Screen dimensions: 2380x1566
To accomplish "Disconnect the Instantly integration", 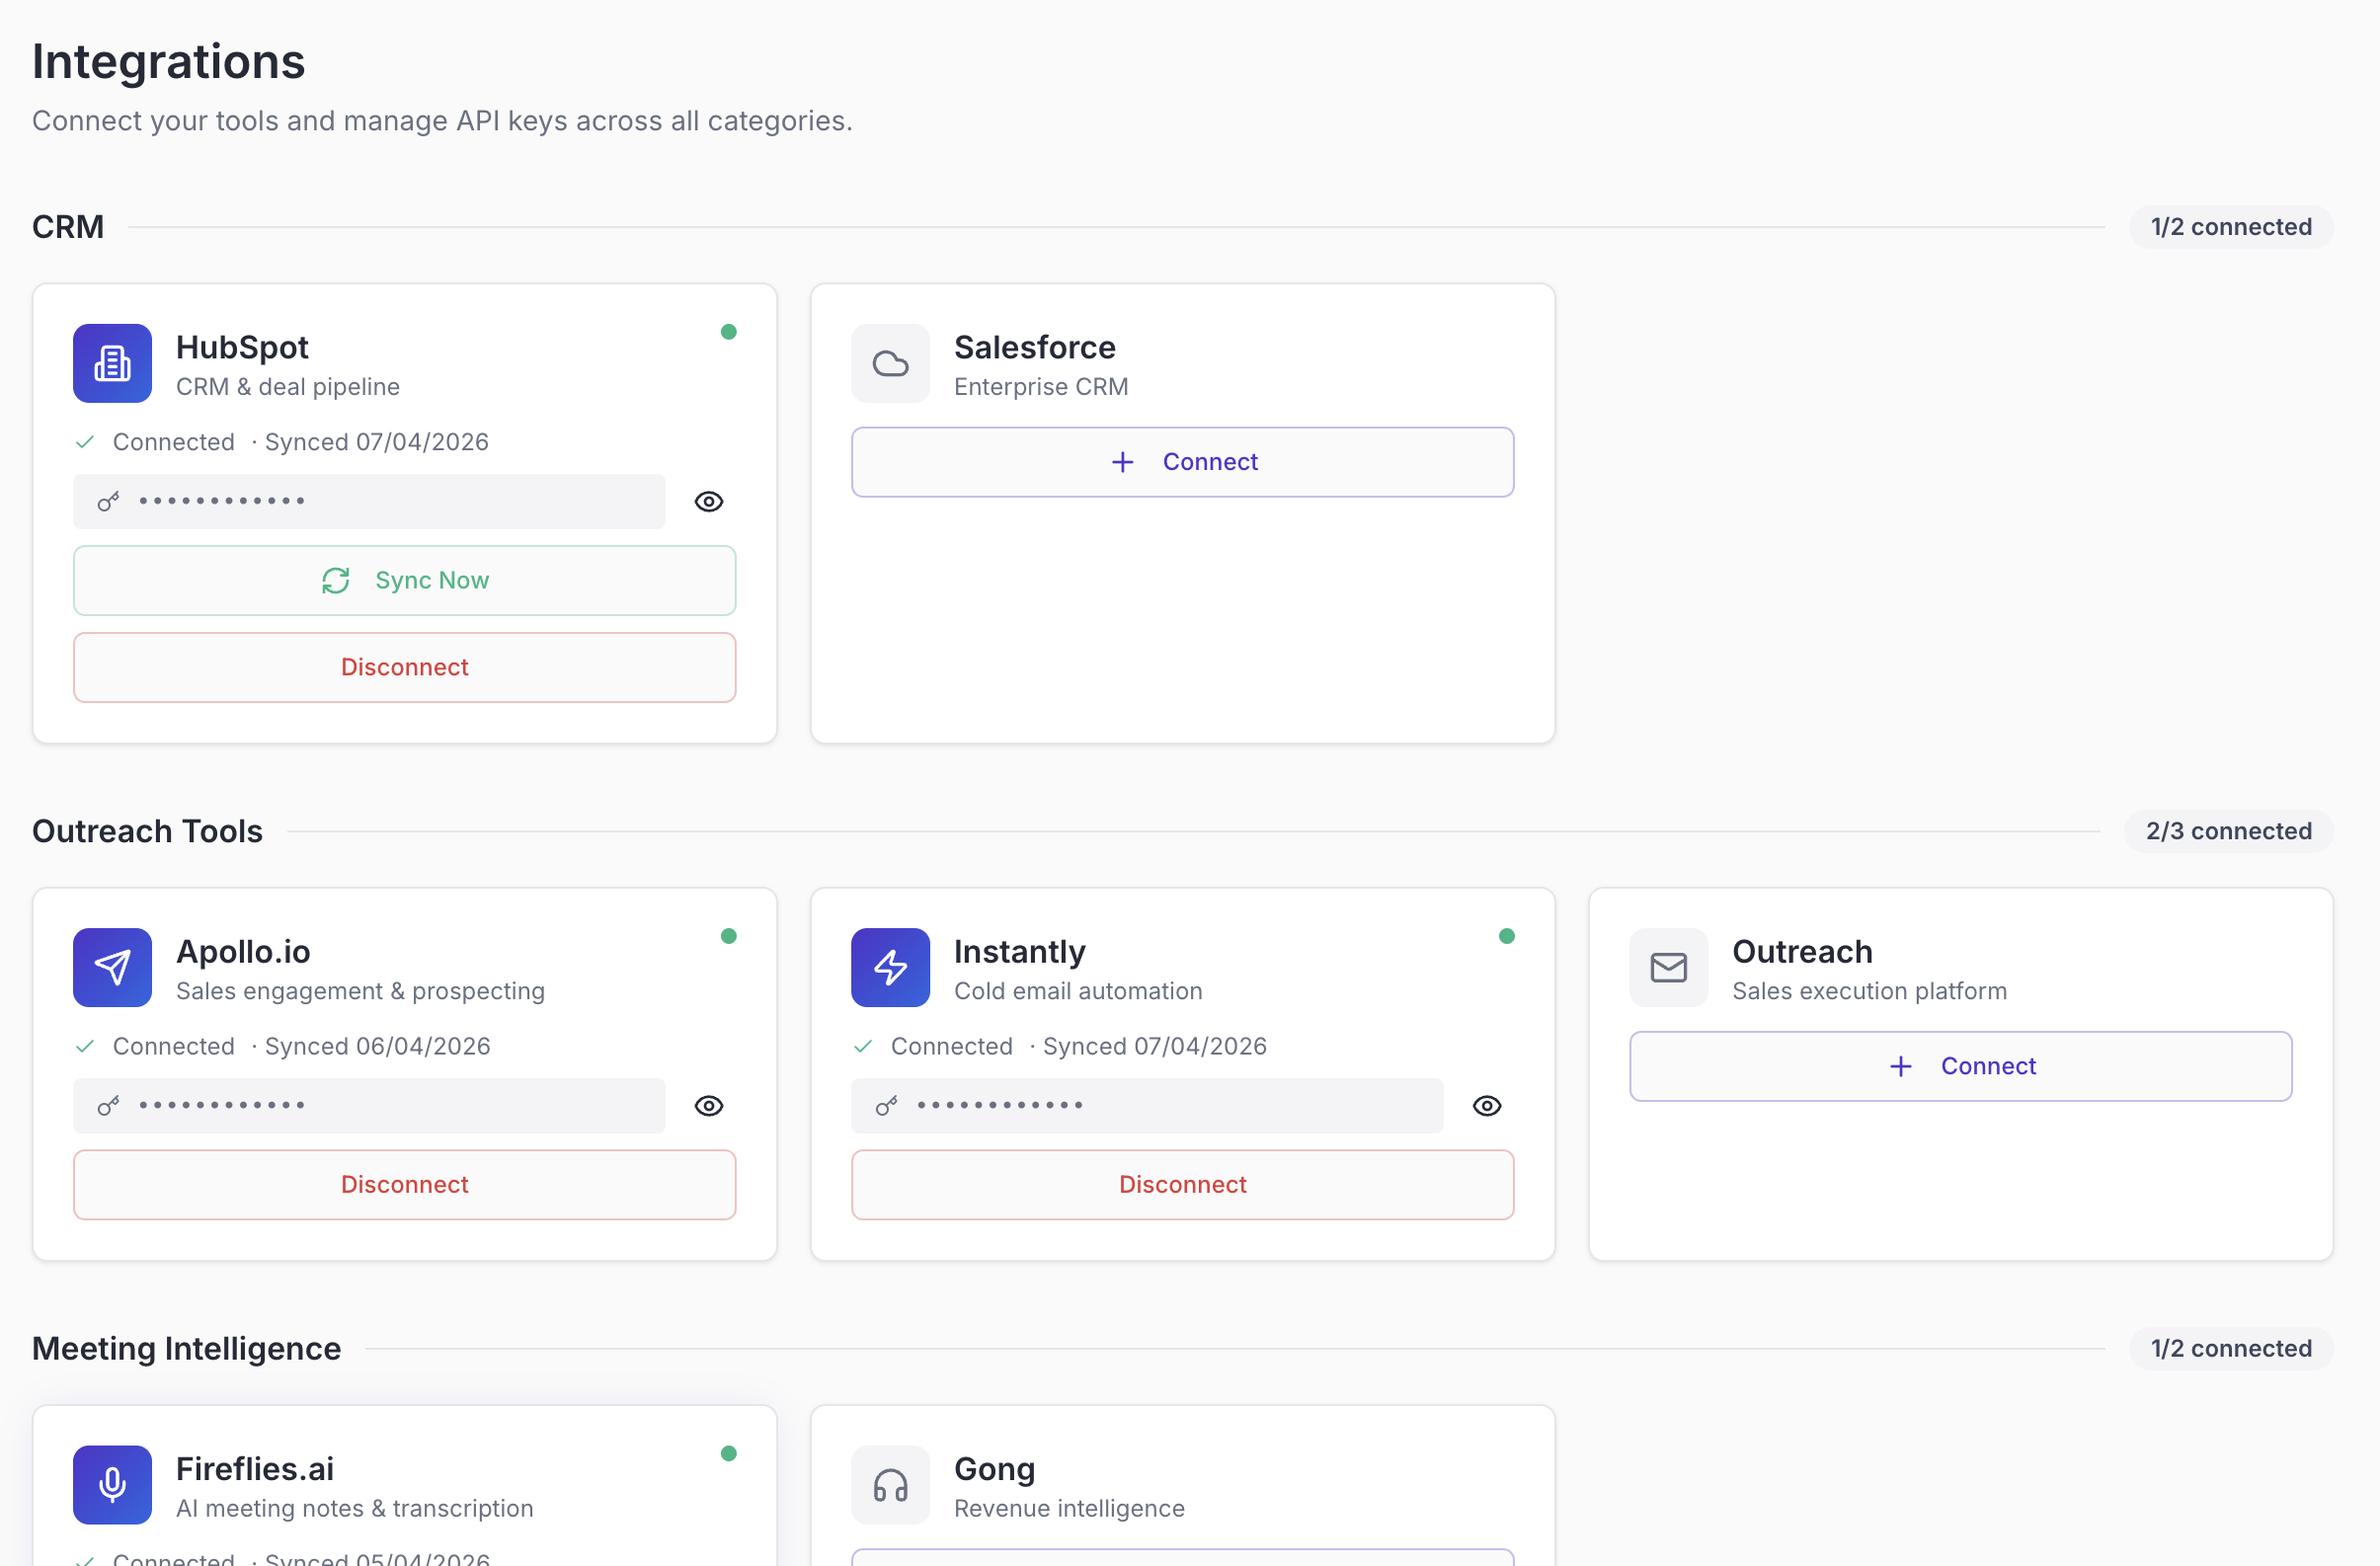I will click(x=1182, y=1184).
